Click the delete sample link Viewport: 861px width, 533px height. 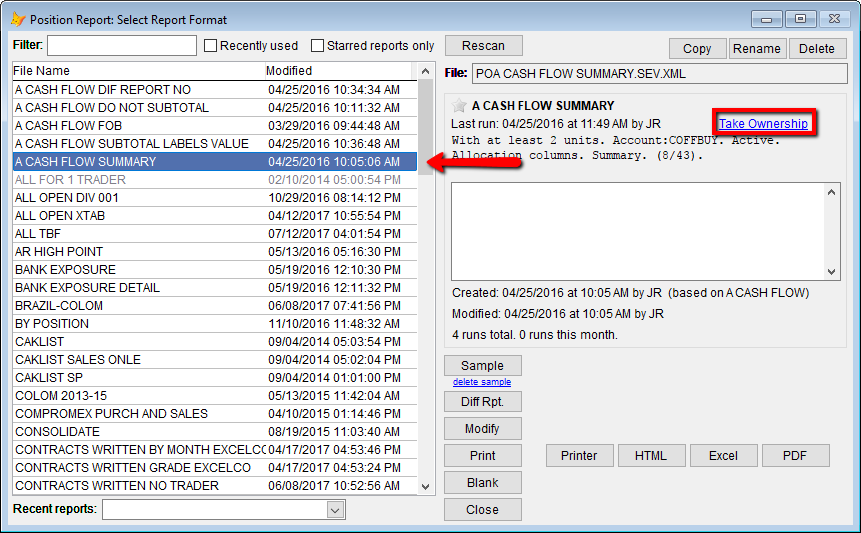482,381
